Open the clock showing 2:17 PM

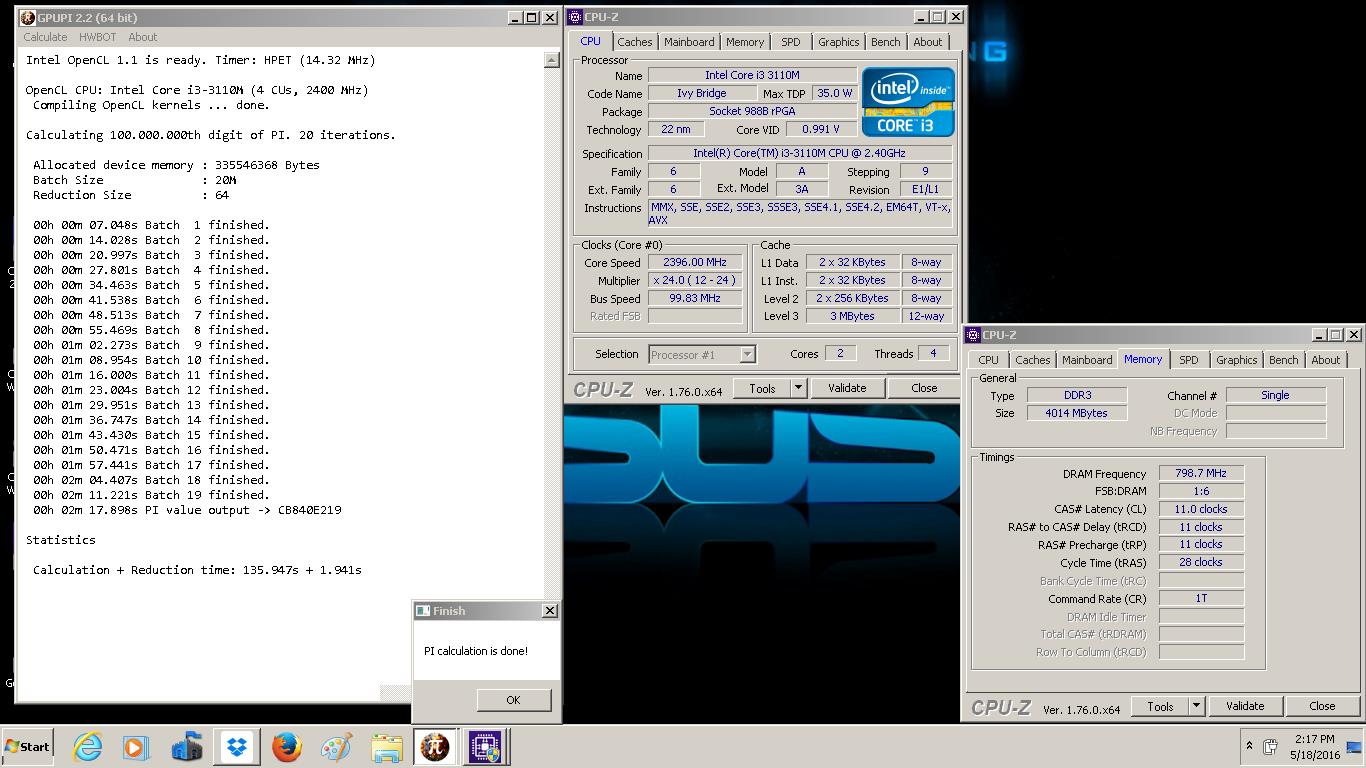point(1314,746)
